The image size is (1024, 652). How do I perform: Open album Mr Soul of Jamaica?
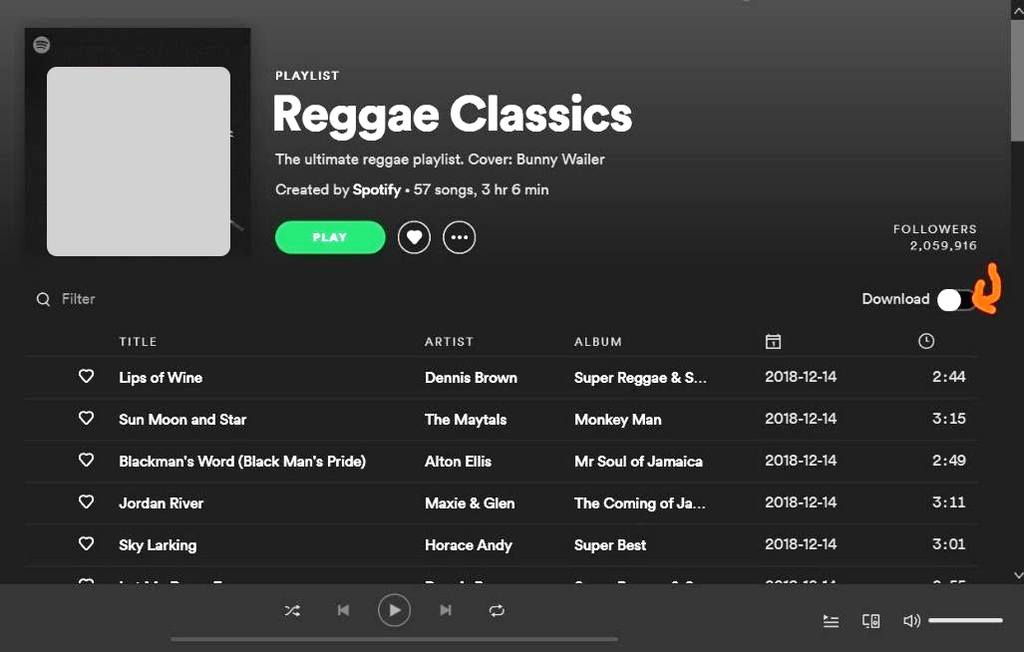point(639,461)
